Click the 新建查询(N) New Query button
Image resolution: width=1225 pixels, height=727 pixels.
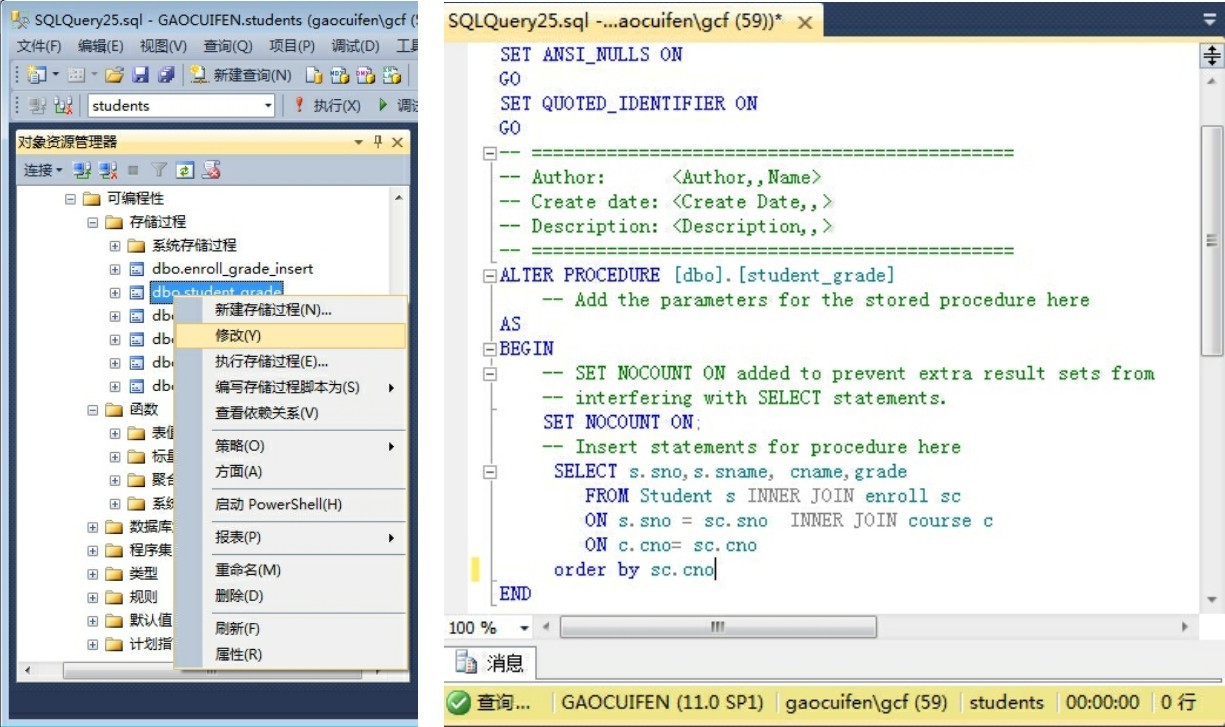pyautogui.click(x=241, y=75)
